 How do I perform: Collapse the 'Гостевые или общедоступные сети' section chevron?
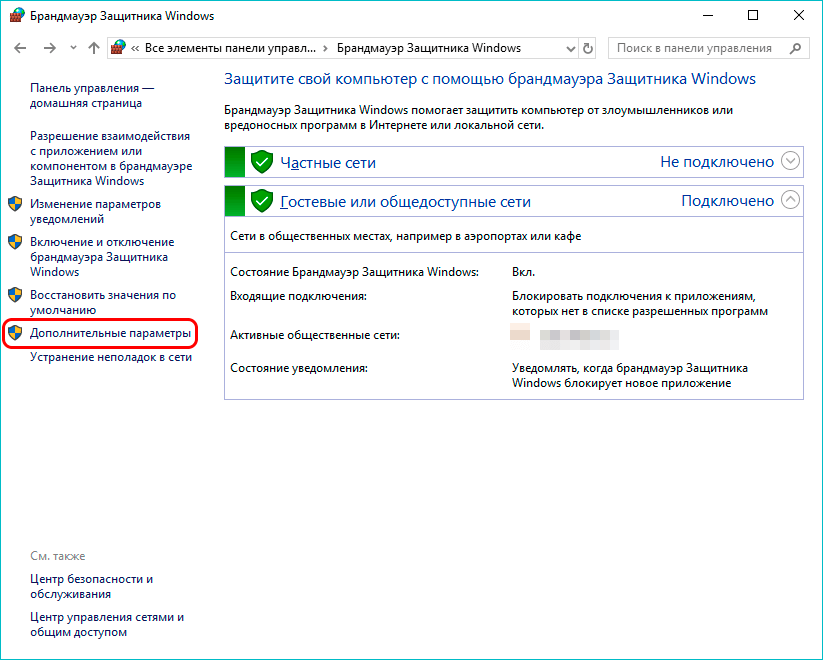pyautogui.click(x=790, y=200)
